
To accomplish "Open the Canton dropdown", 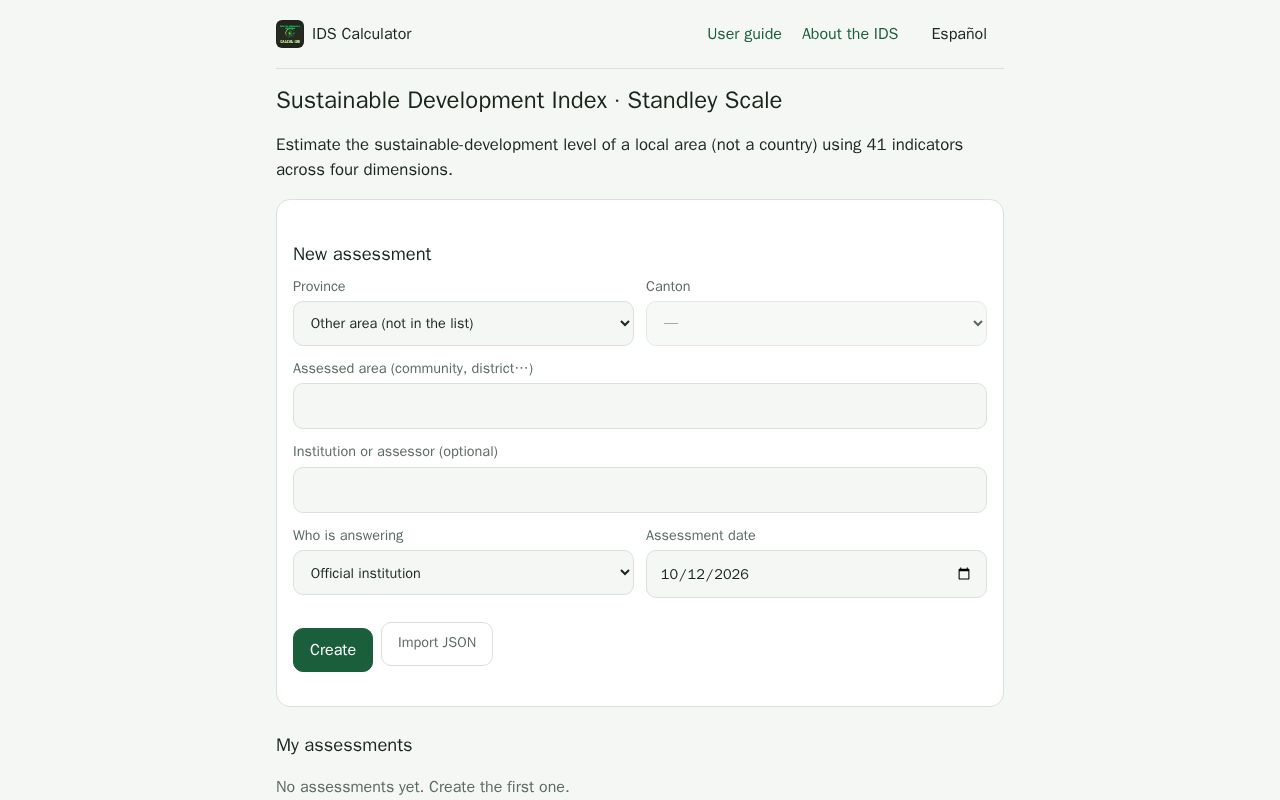I will 816,323.
